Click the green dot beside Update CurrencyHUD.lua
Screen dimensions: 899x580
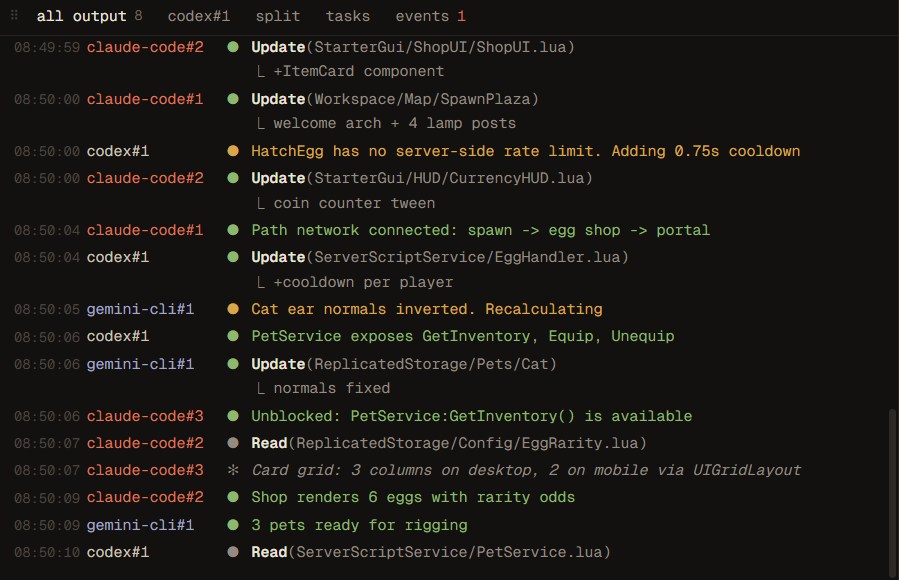tap(233, 178)
